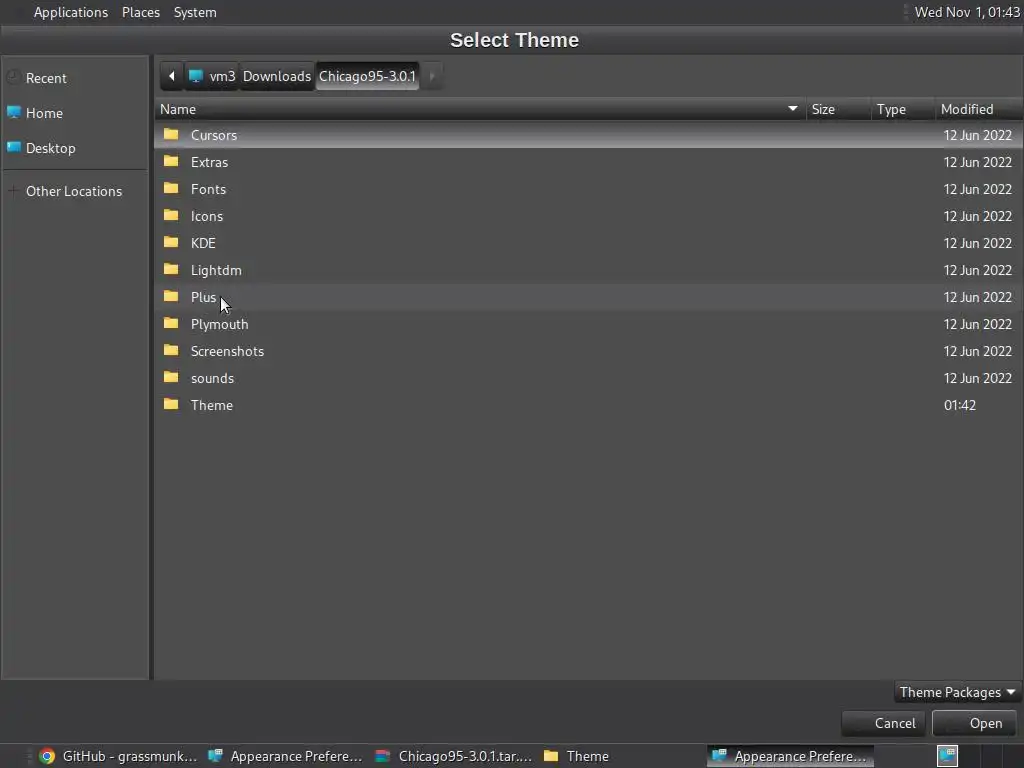Select the Plymouth folder name
Screen dimensions: 1024x768
click(219, 325)
